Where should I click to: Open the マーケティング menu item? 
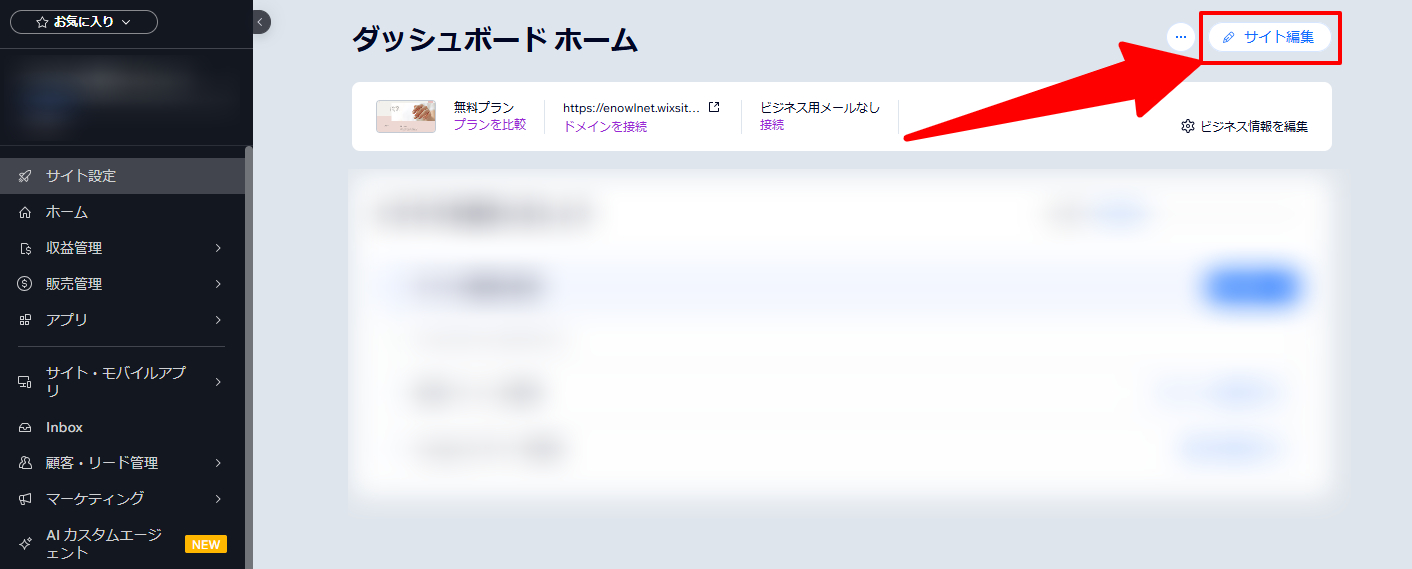pyautogui.click(x=122, y=498)
